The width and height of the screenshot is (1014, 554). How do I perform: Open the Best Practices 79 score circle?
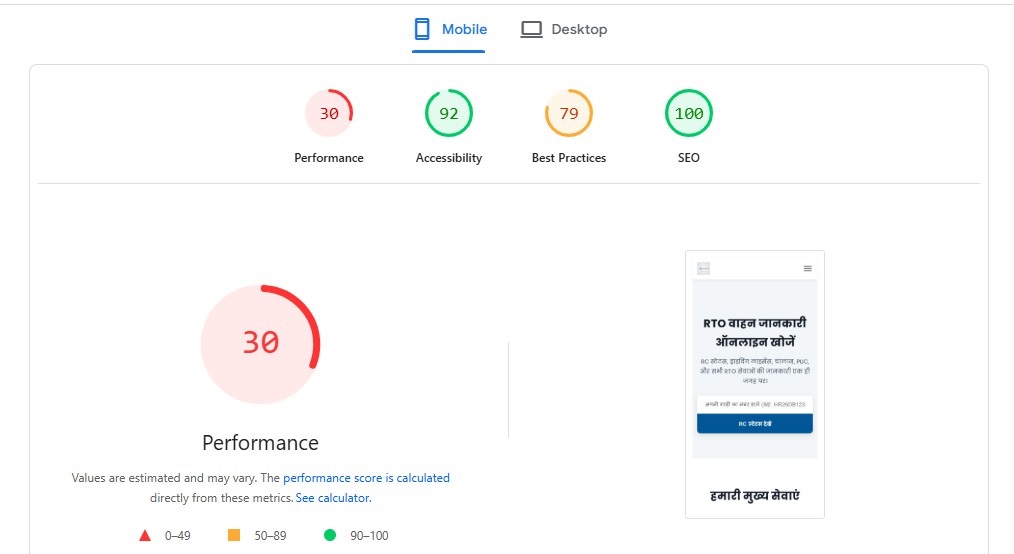569,114
